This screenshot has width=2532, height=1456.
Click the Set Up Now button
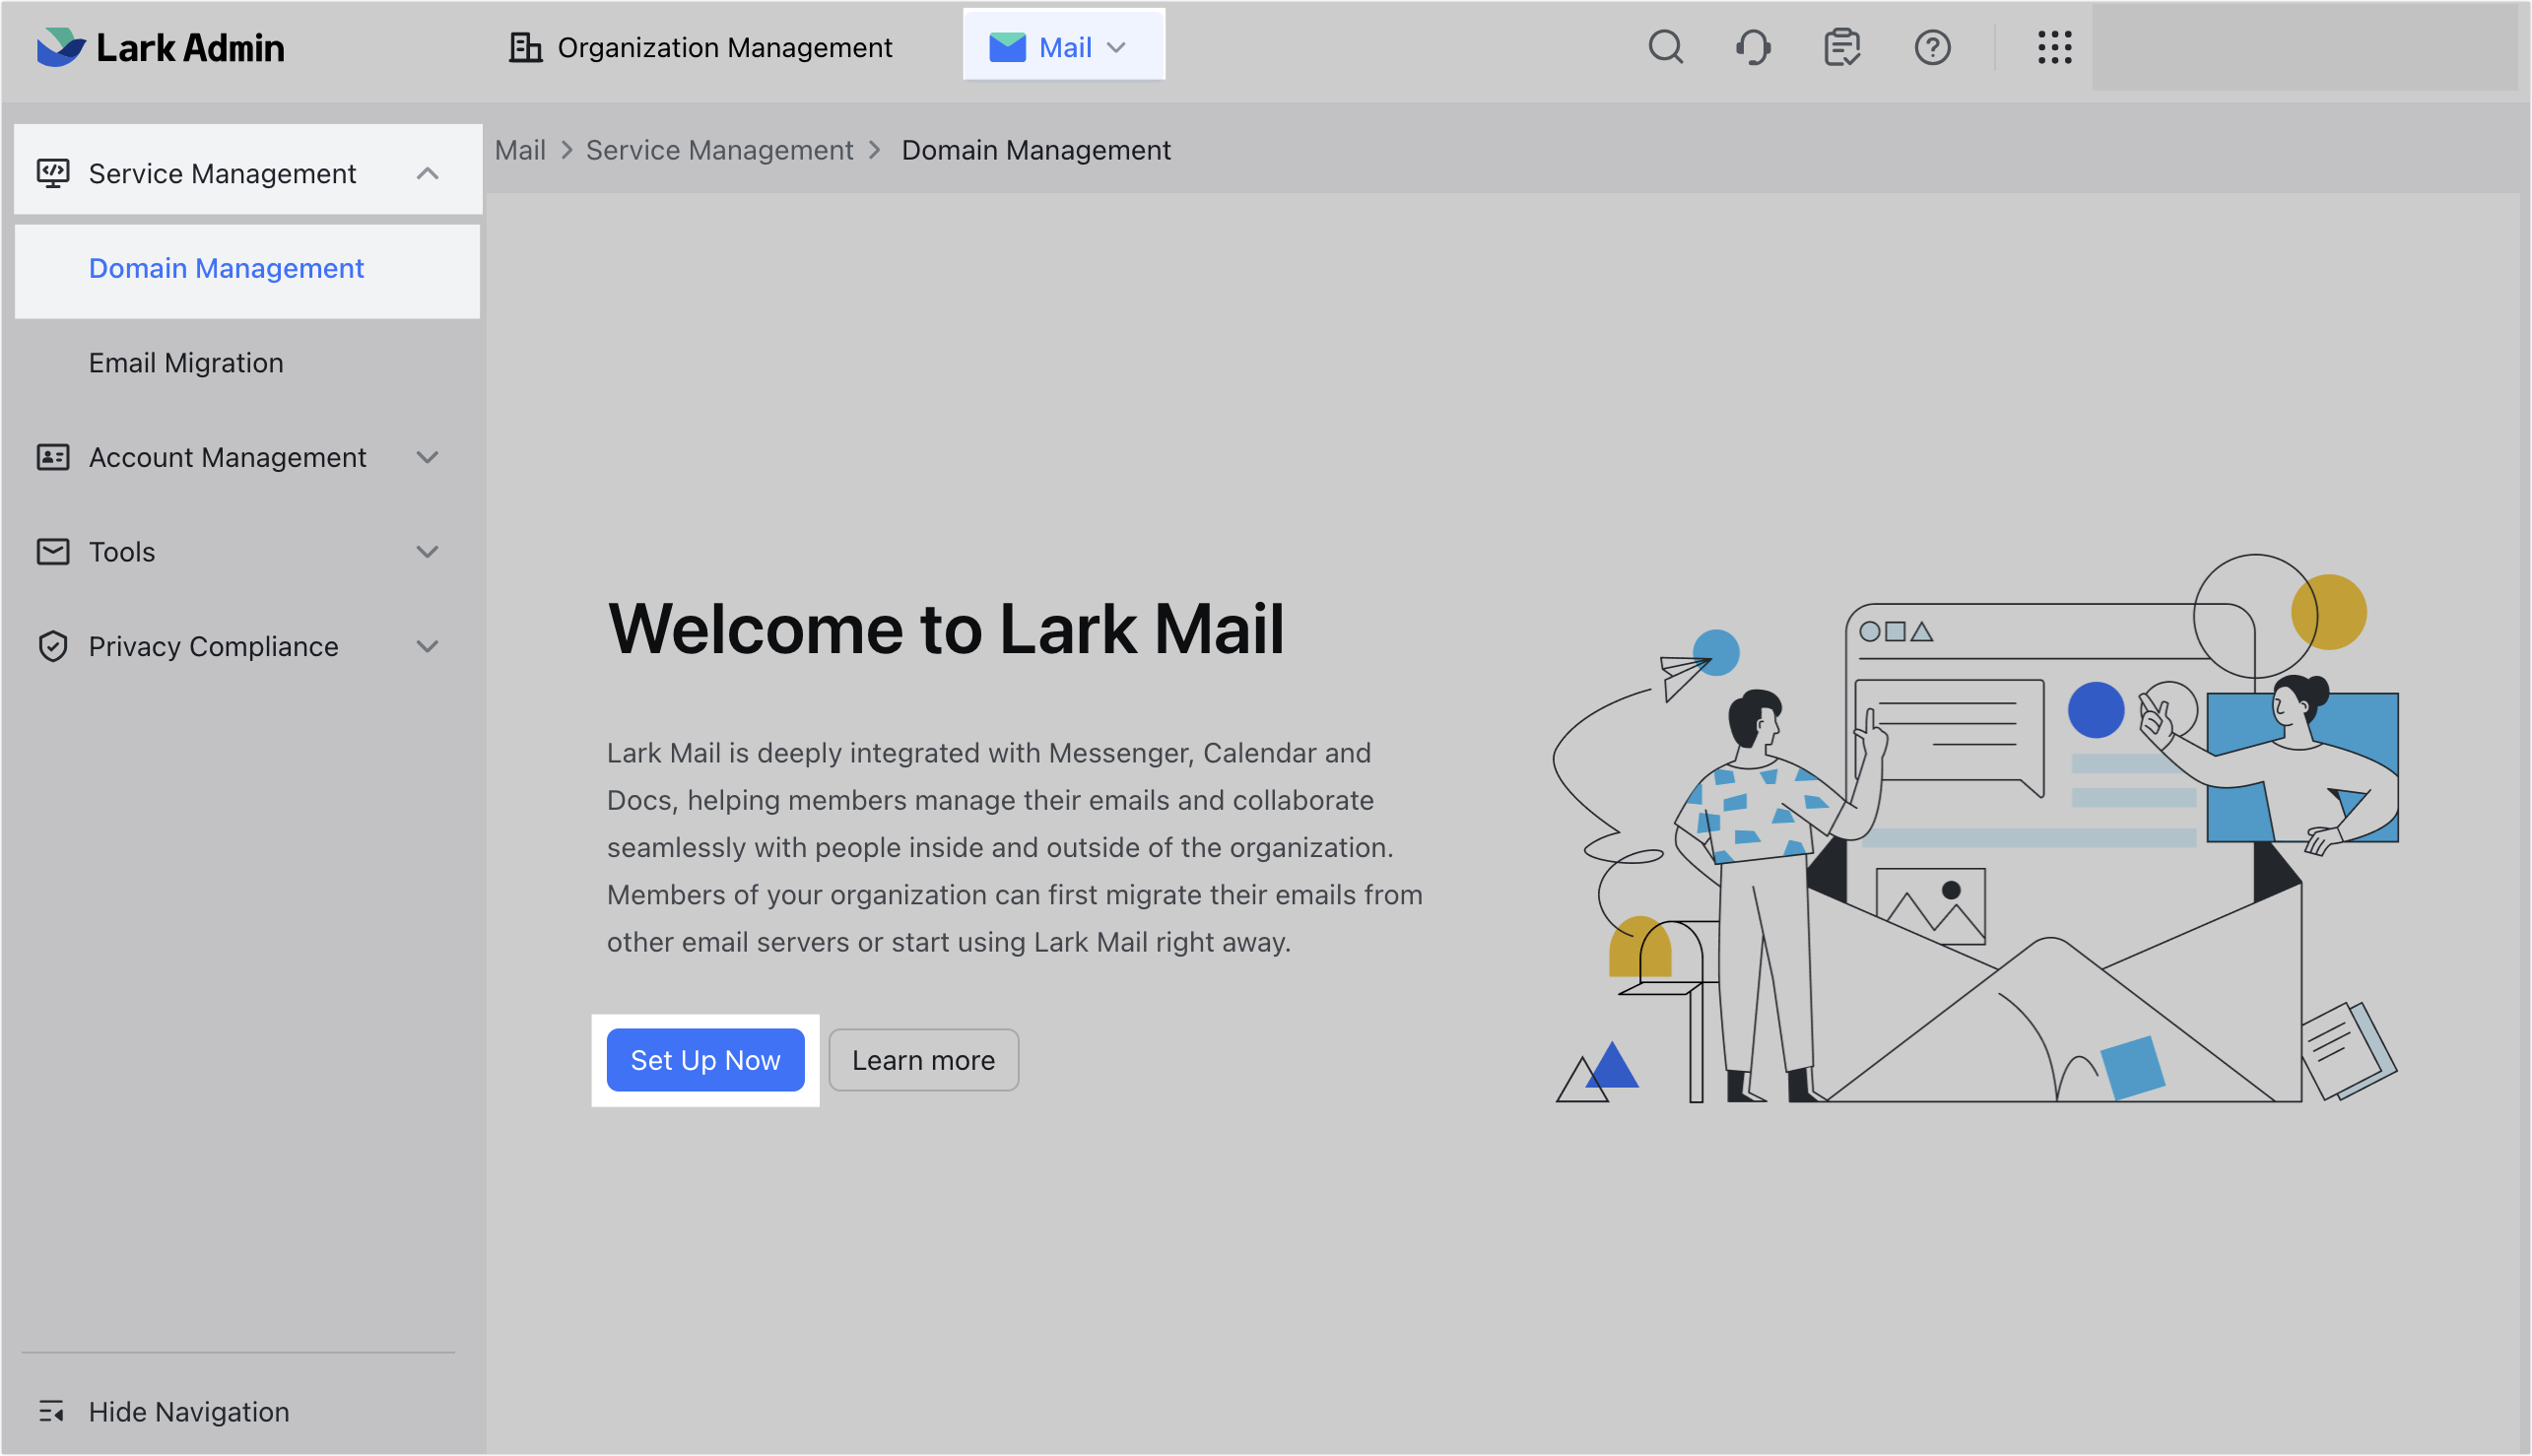pos(705,1060)
